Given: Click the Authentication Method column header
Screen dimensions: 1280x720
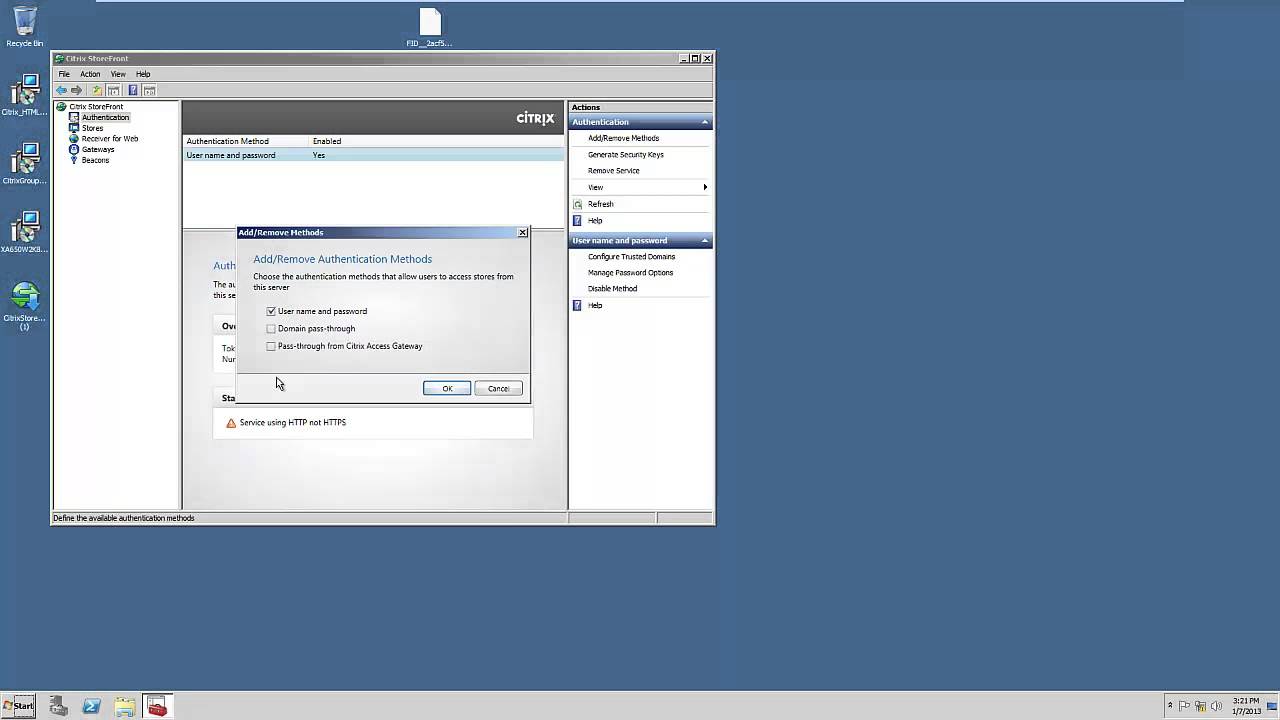Looking at the screenshot, I should pyautogui.click(x=245, y=141).
